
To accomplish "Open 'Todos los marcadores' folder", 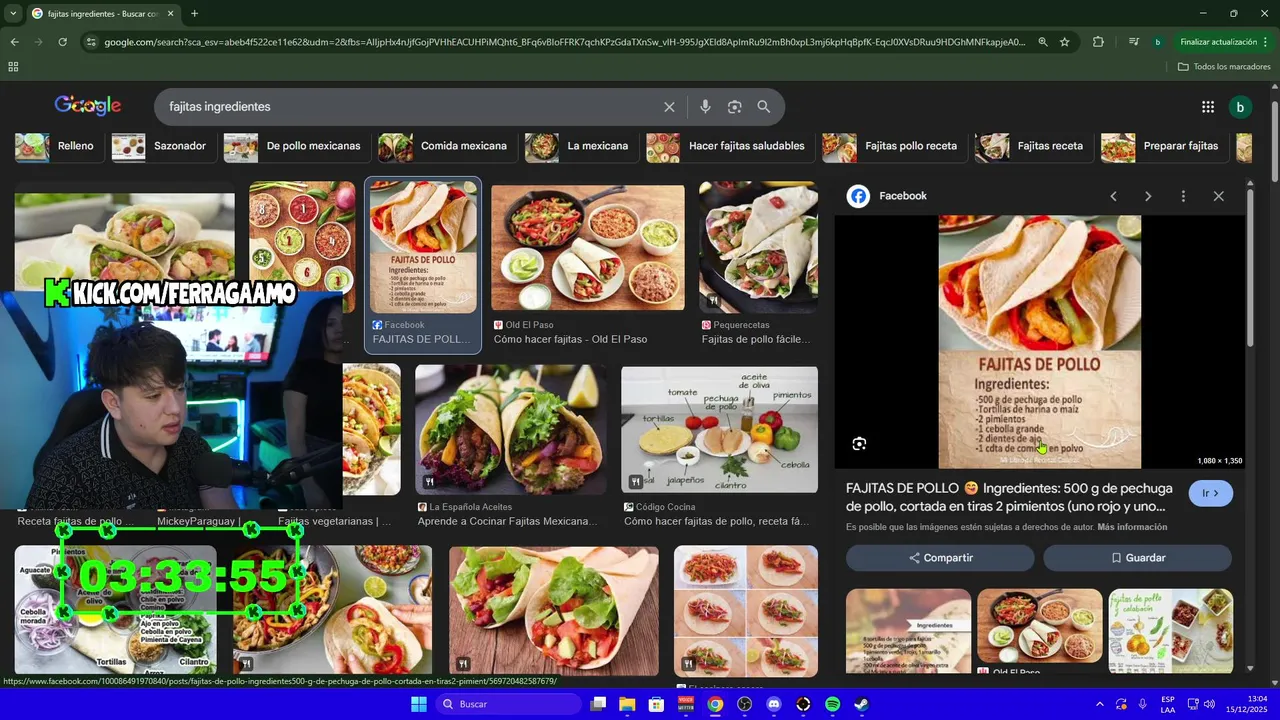I will click(x=1224, y=66).
